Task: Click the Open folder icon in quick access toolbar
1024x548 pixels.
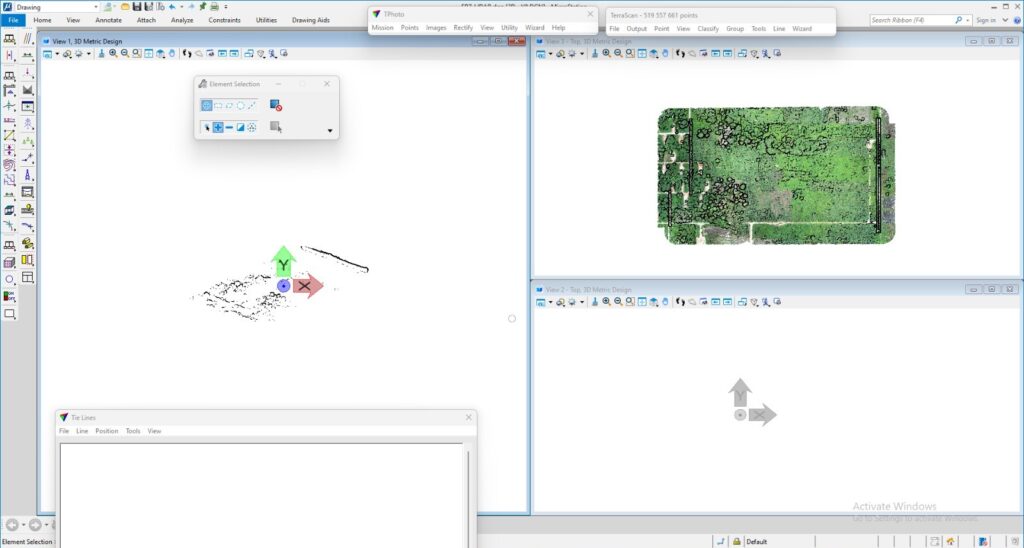Action: (x=125, y=7)
